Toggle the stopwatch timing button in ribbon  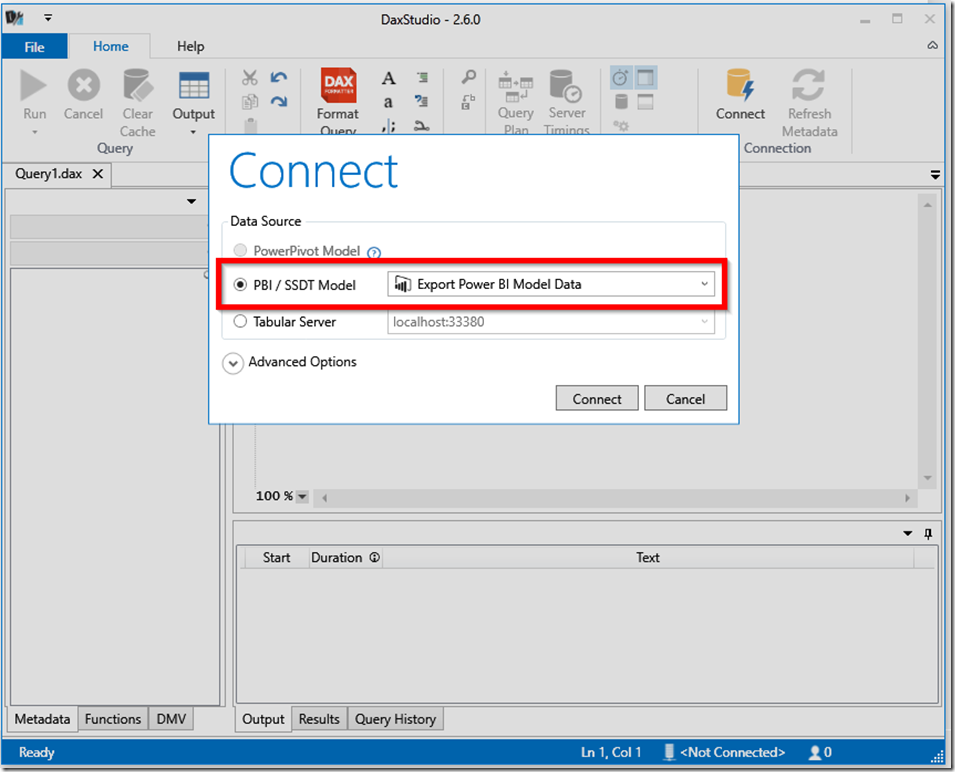621,77
